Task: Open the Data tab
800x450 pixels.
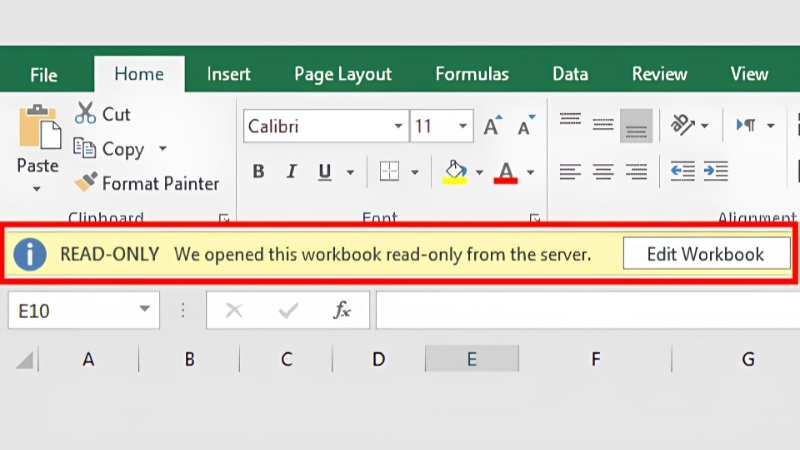Action: [x=570, y=74]
